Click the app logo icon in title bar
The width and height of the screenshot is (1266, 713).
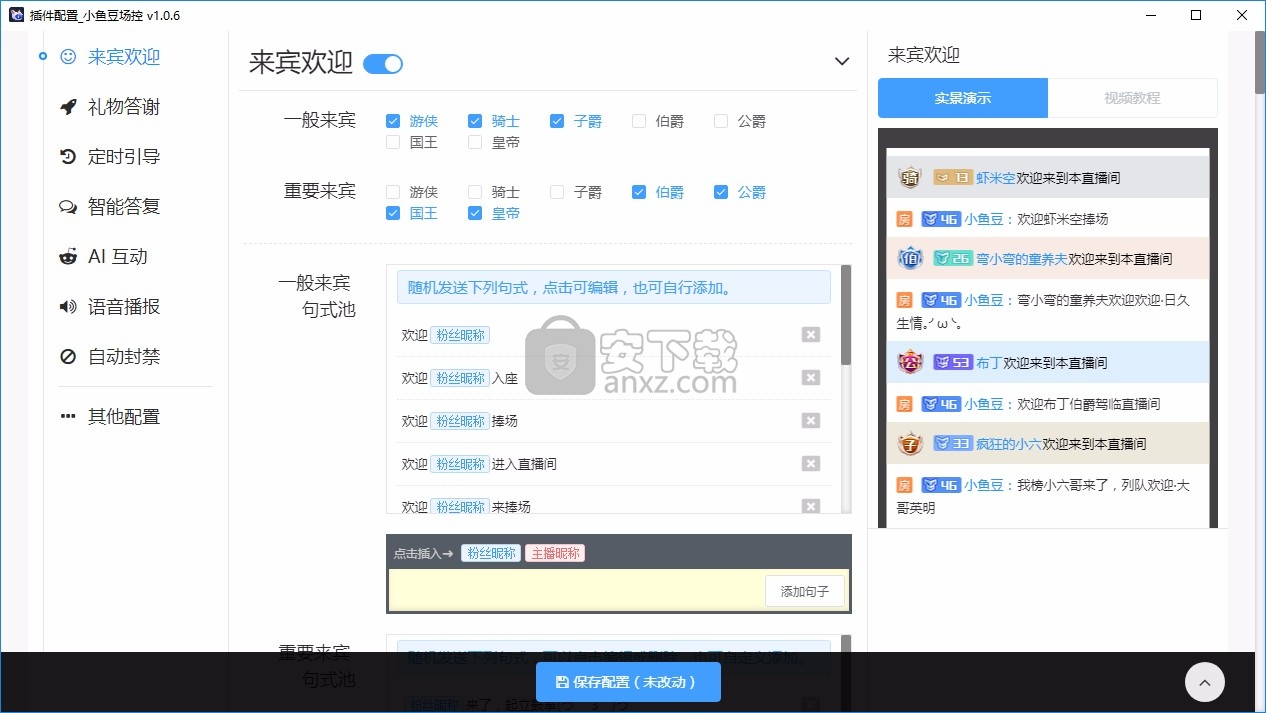point(15,15)
